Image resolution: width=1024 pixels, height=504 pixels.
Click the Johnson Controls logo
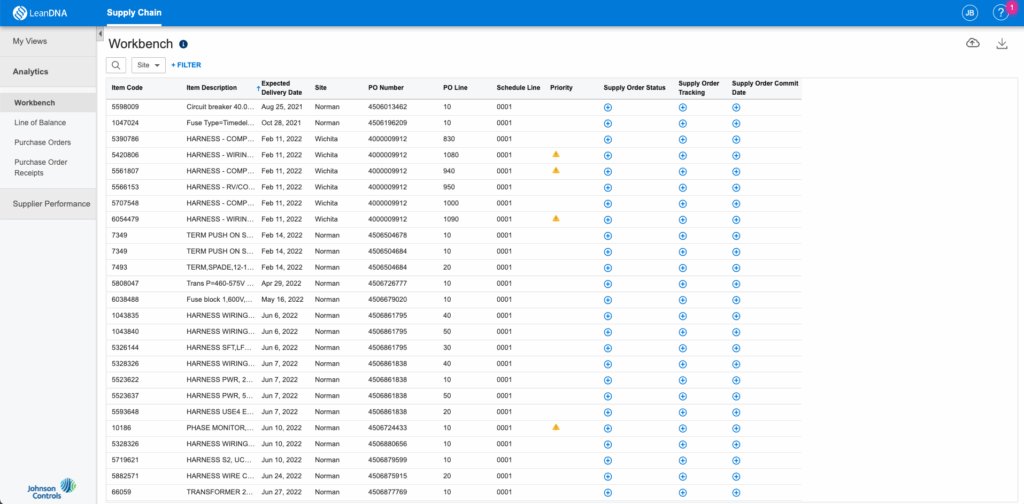point(52,489)
